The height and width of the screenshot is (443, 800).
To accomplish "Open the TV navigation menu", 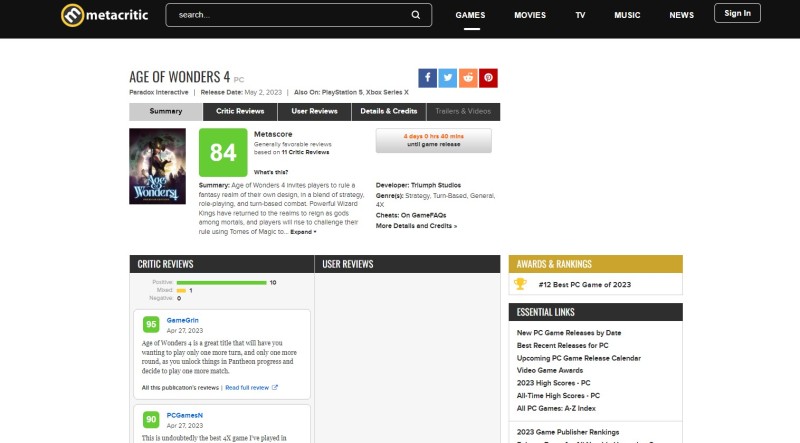I will point(580,15).
